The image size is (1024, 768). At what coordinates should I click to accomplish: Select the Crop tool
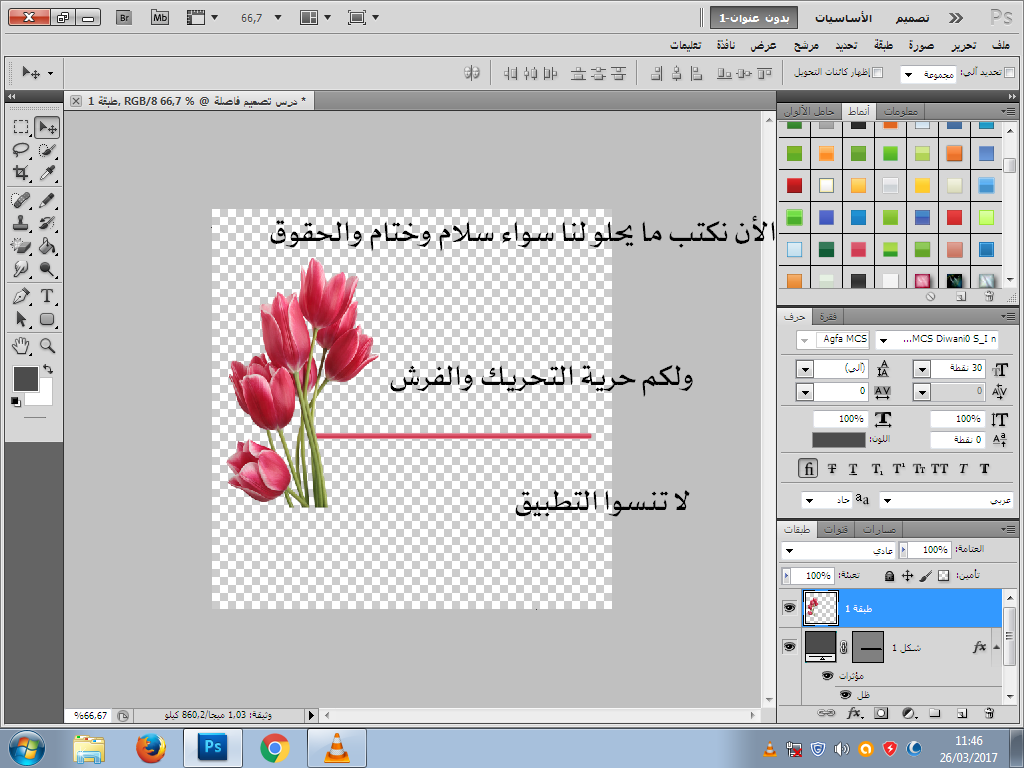point(21,173)
